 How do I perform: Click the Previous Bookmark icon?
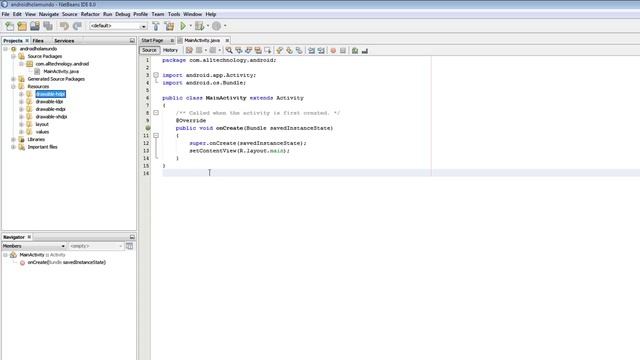point(280,50)
